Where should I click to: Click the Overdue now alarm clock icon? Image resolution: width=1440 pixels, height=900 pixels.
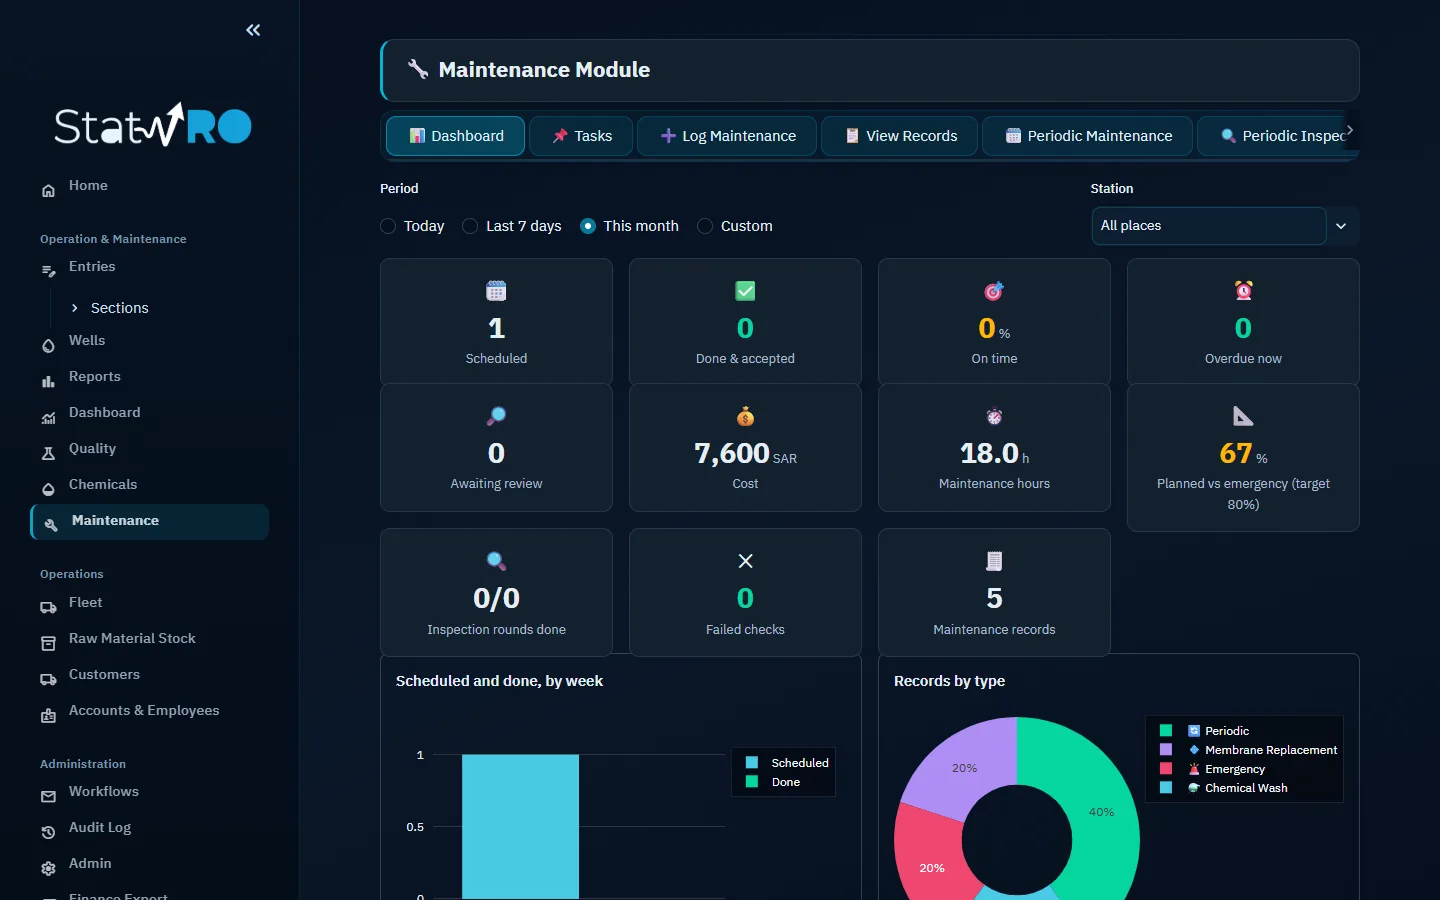(1243, 291)
